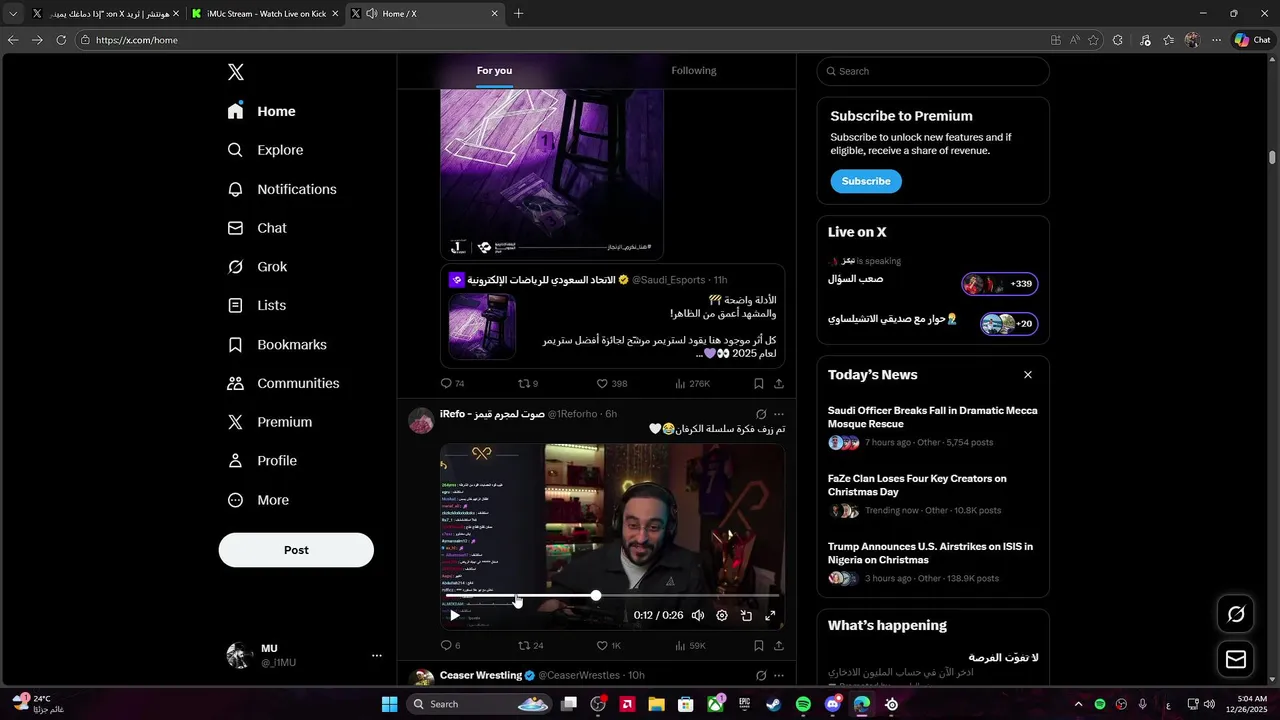This screenshot has width=1280, height=720.
Task: Open video settings gear
Action: (x=722, y=616)
